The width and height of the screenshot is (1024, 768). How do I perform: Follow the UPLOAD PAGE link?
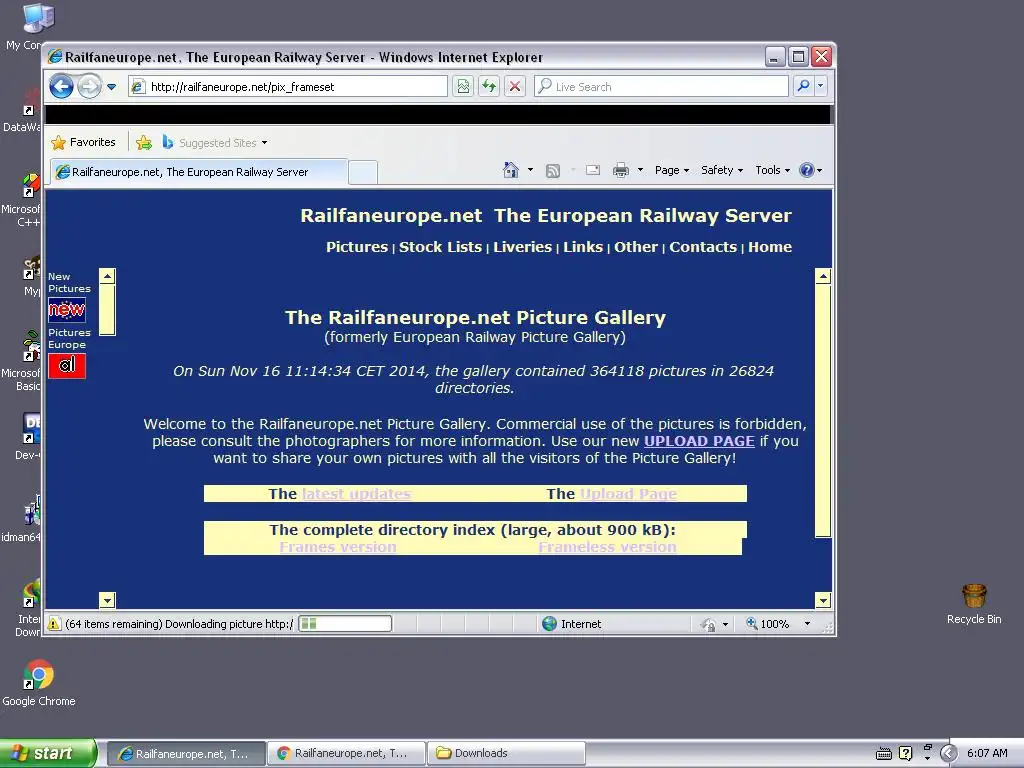[699, 441]
